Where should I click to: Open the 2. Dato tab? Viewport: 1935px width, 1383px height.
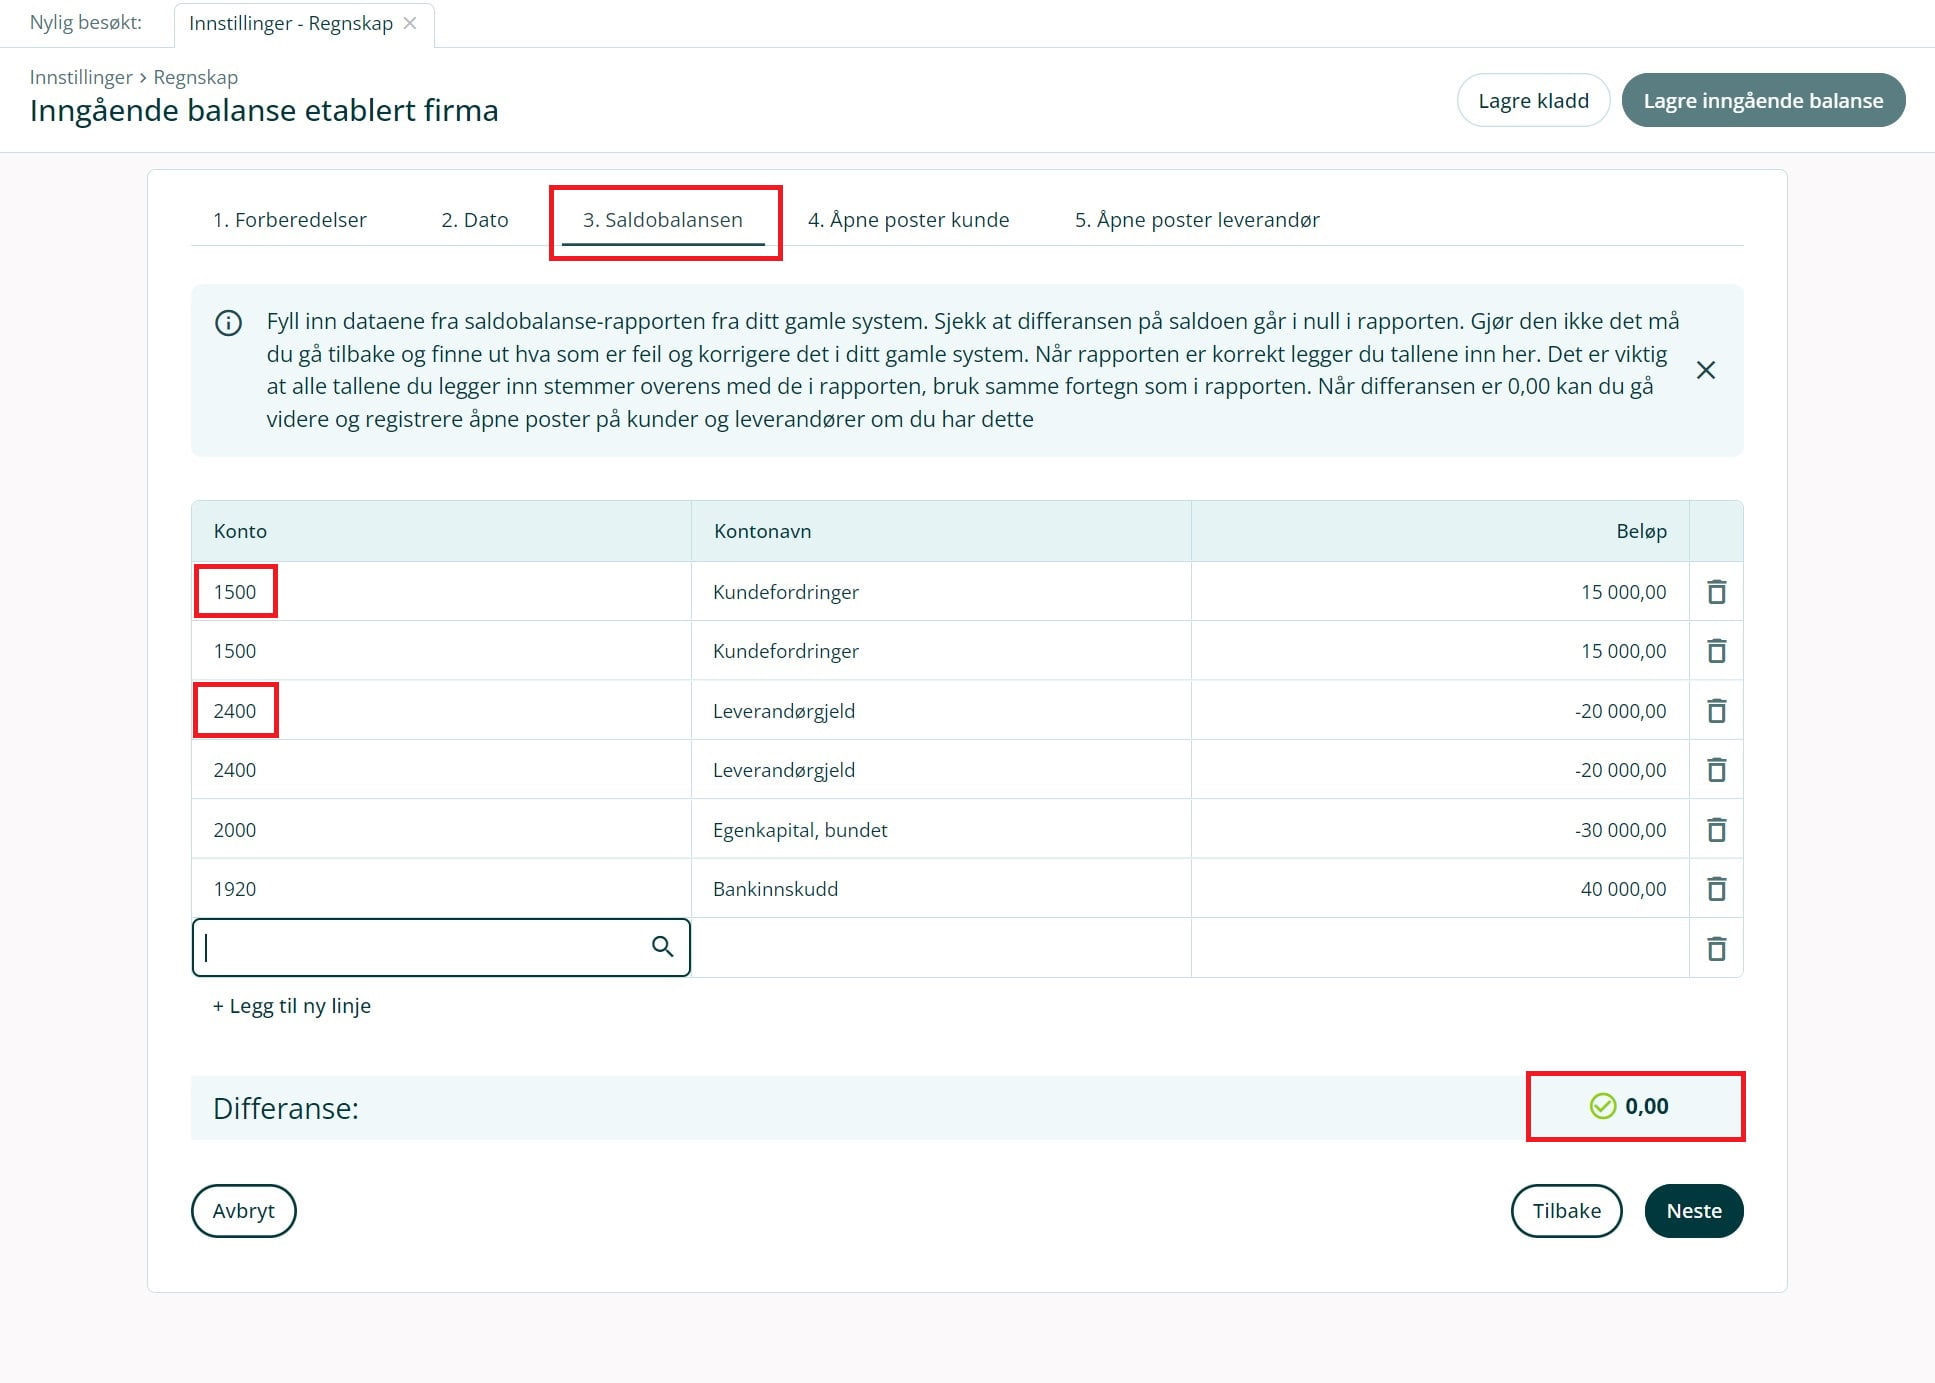point(474,220)
